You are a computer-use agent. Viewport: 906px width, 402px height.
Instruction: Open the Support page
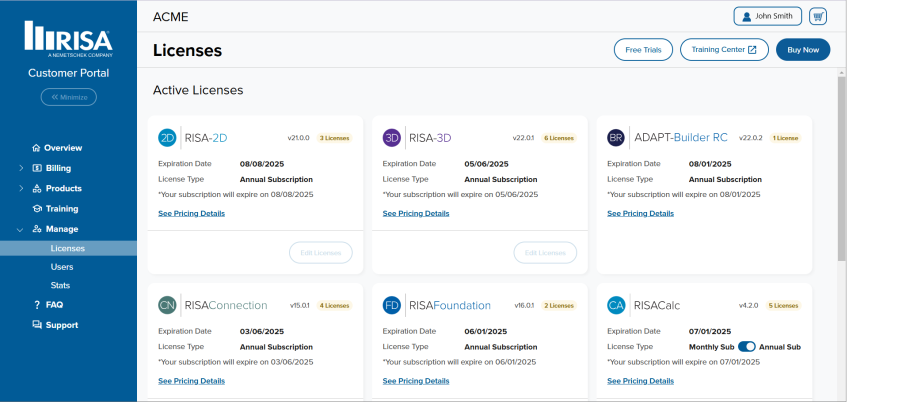click(x=62, y=325)
